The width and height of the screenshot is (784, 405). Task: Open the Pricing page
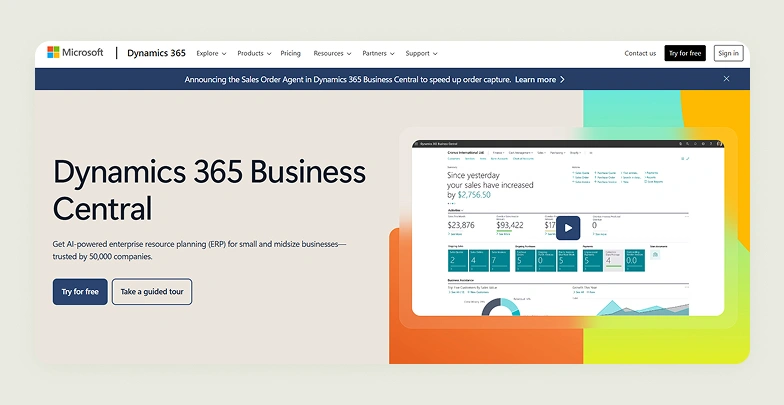[x=290, y=54]
